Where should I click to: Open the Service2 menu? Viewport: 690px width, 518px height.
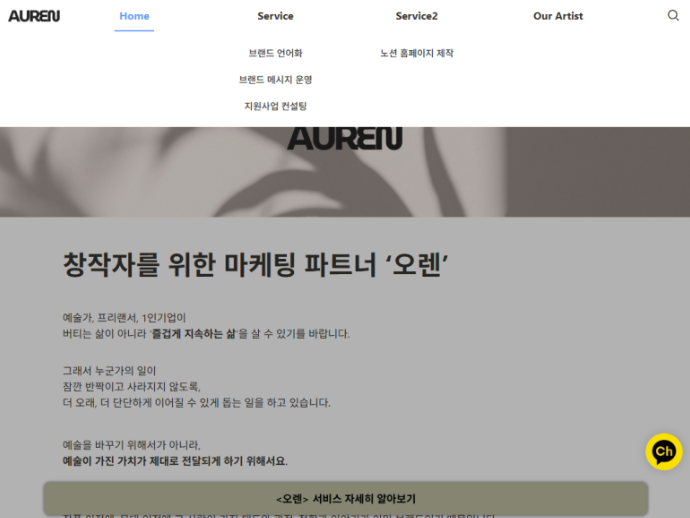417,16
